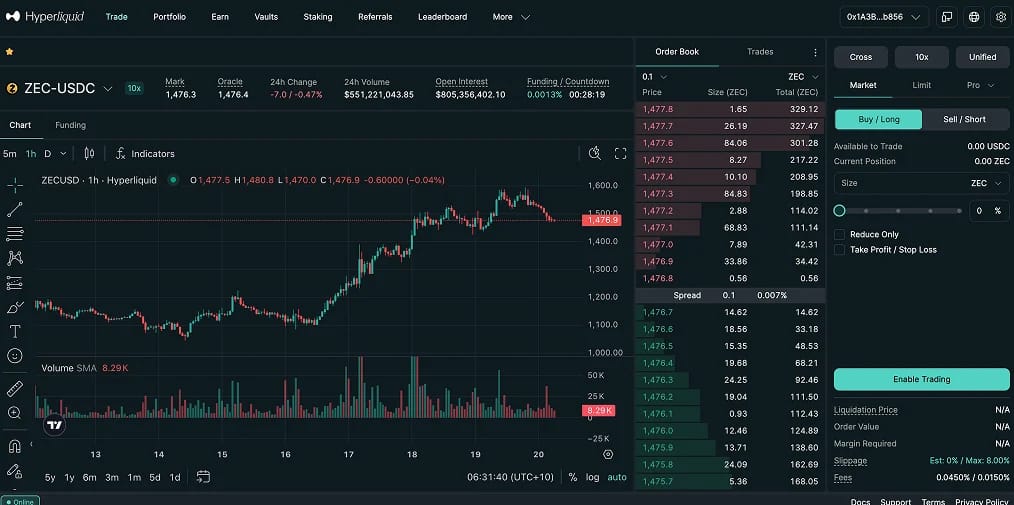Set the chart range to 3m
The image size is (1014, 505).
(112, 477)
